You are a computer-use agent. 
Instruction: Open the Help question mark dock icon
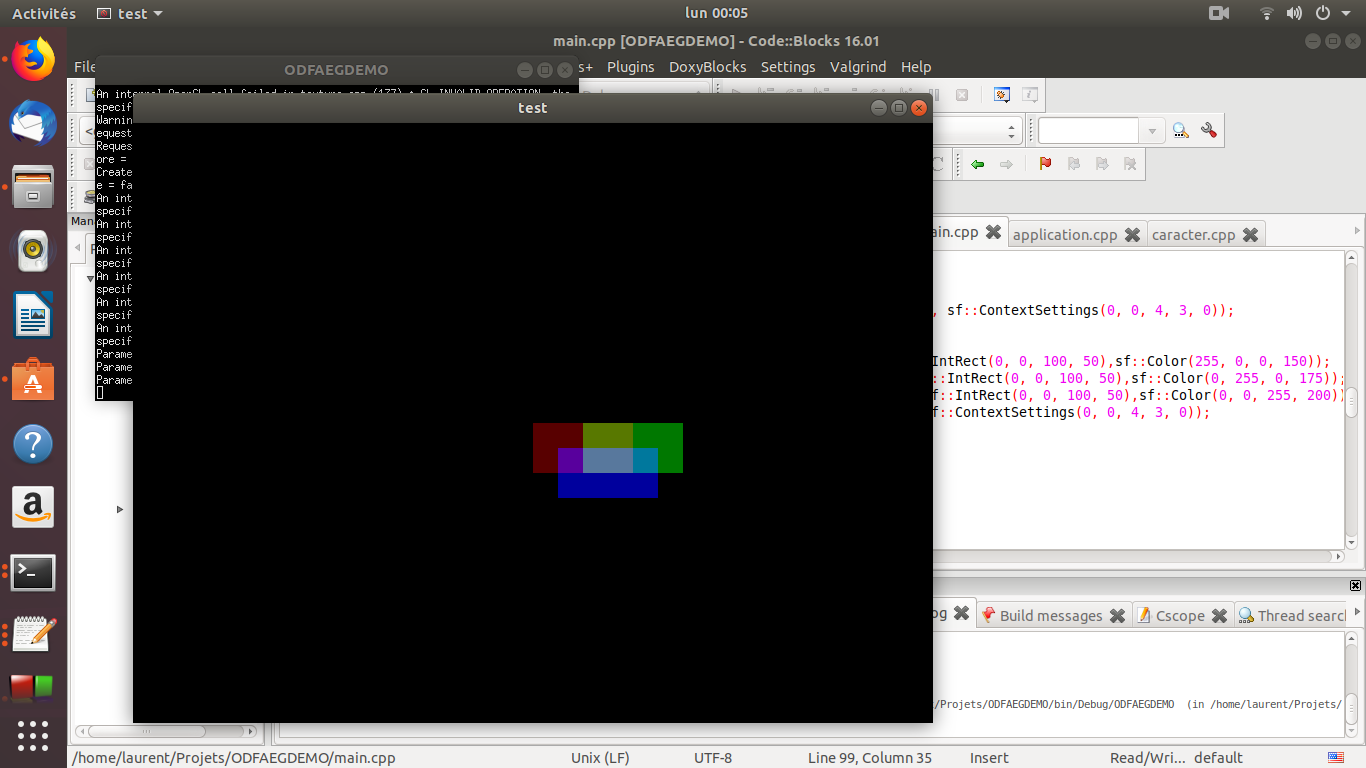(33, 443)
